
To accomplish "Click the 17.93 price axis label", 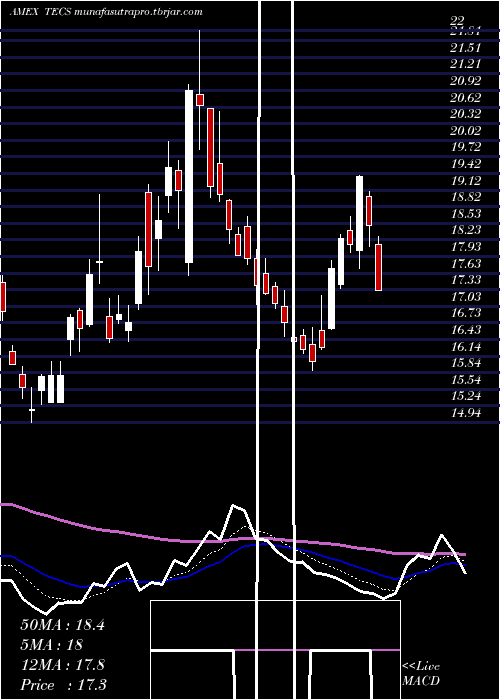I will 465,247.
